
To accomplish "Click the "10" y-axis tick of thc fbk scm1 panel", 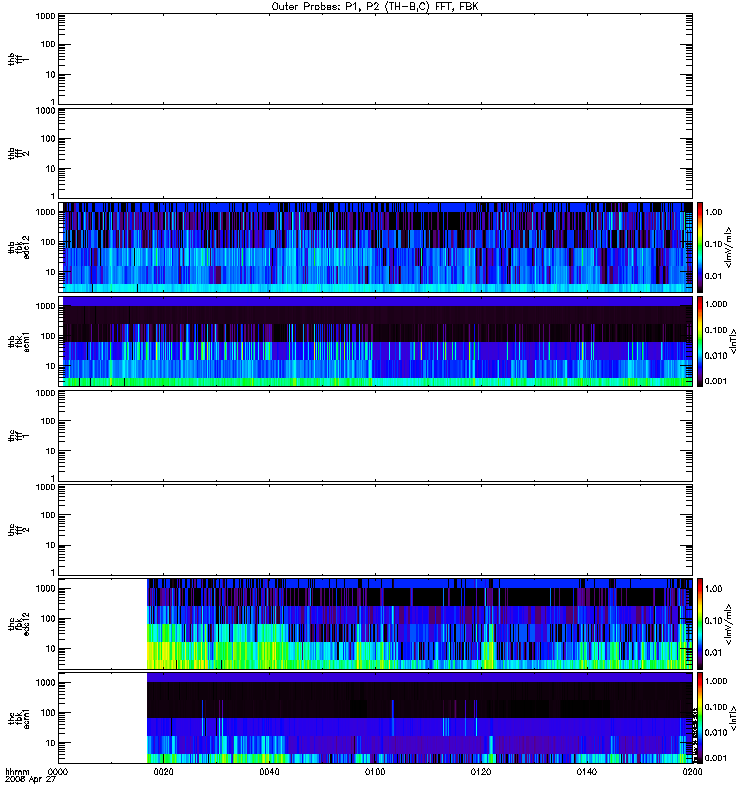I will coord(51,743).
